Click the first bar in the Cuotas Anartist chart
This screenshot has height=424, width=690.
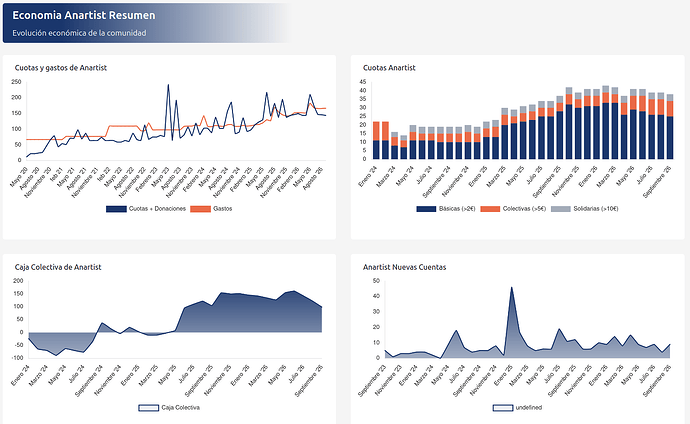click(x=376, y=140)
